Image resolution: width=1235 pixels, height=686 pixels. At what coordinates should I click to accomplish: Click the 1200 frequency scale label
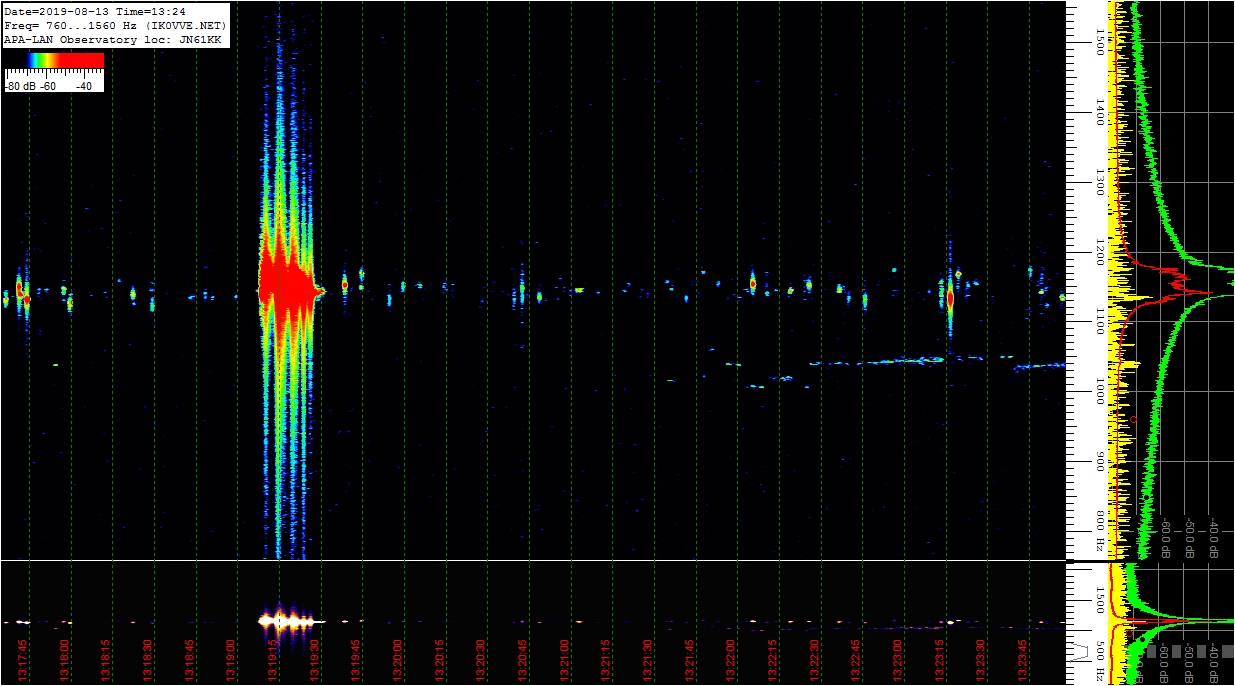tap(1099, 251)
